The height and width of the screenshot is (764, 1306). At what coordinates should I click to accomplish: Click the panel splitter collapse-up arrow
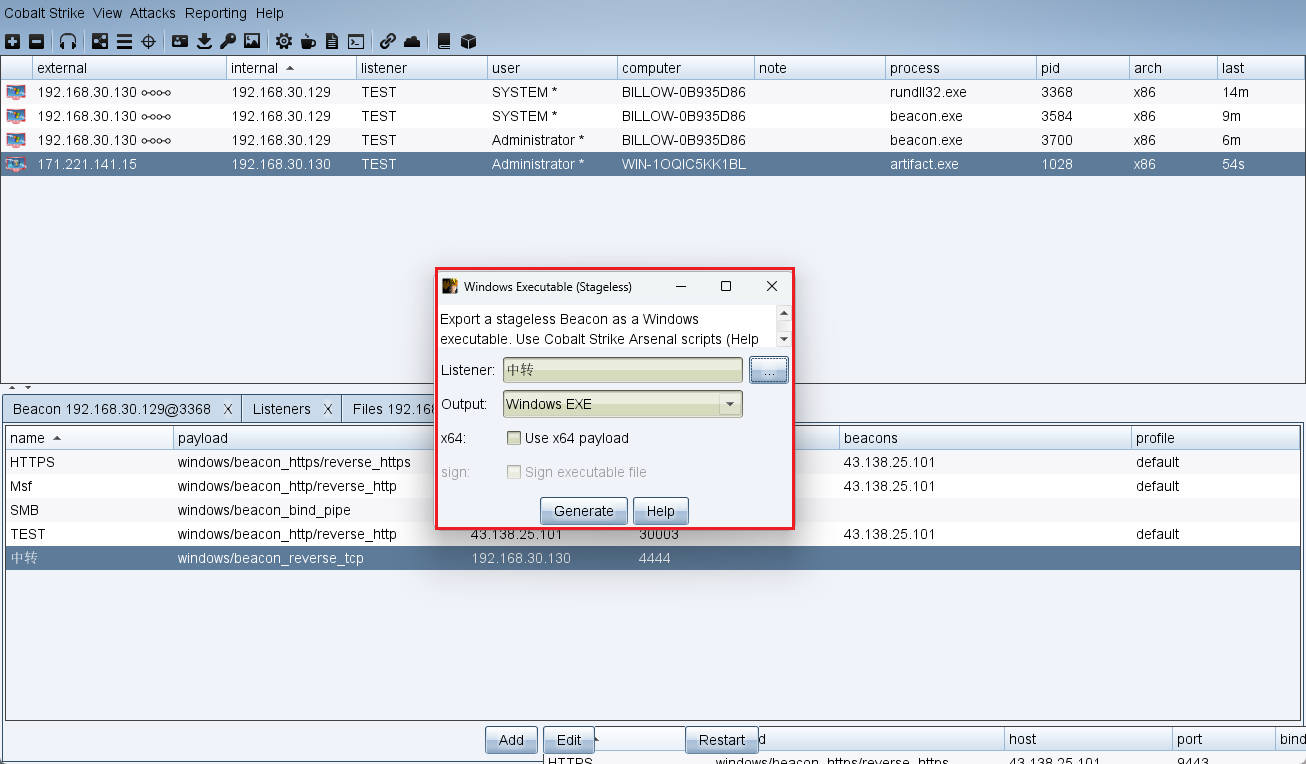[x=12, y=386]
